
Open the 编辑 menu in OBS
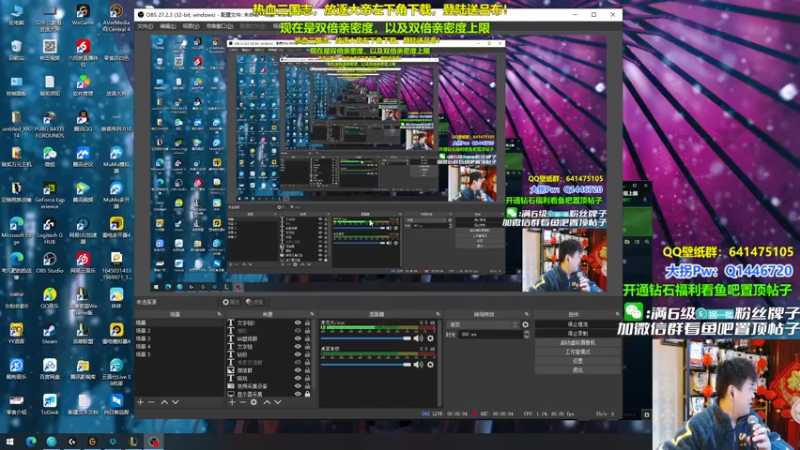click(167, 26)
